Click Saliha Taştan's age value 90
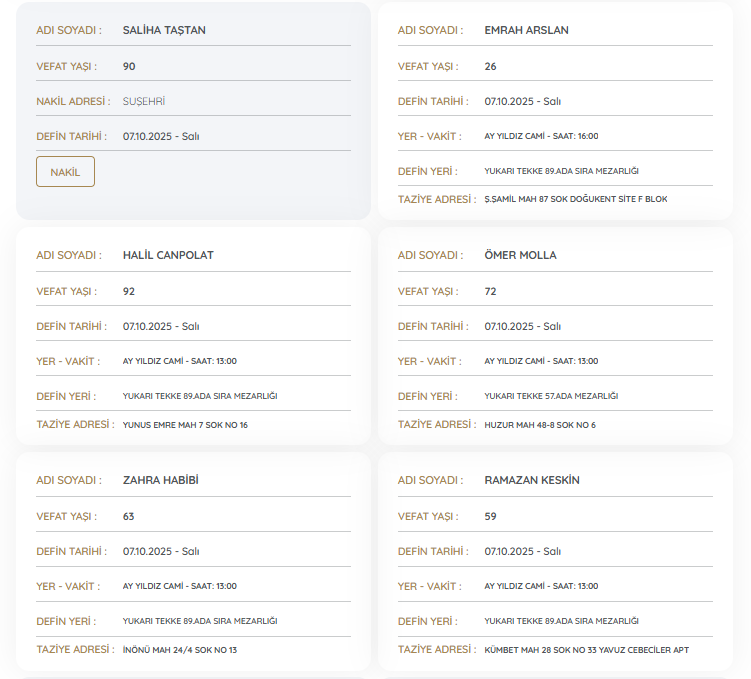The image size is (751, 679). click(129, 66)
